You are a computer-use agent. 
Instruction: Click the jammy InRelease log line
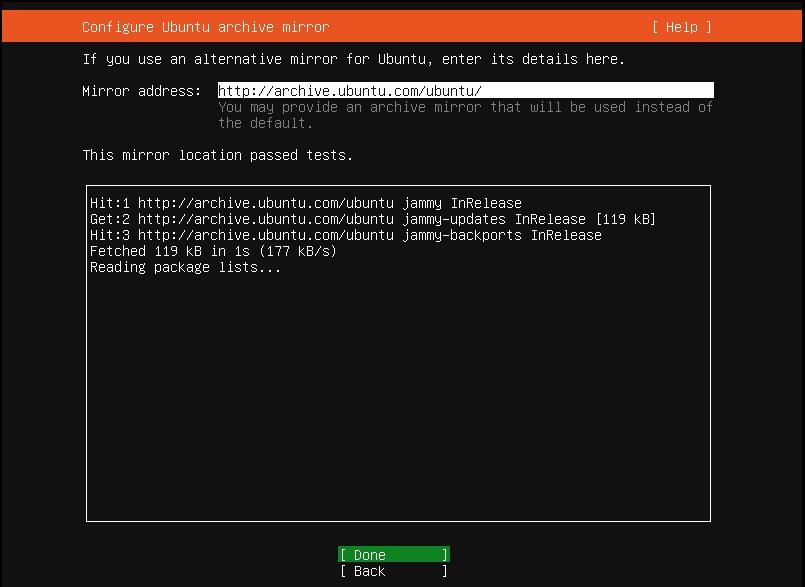point(305,203)
